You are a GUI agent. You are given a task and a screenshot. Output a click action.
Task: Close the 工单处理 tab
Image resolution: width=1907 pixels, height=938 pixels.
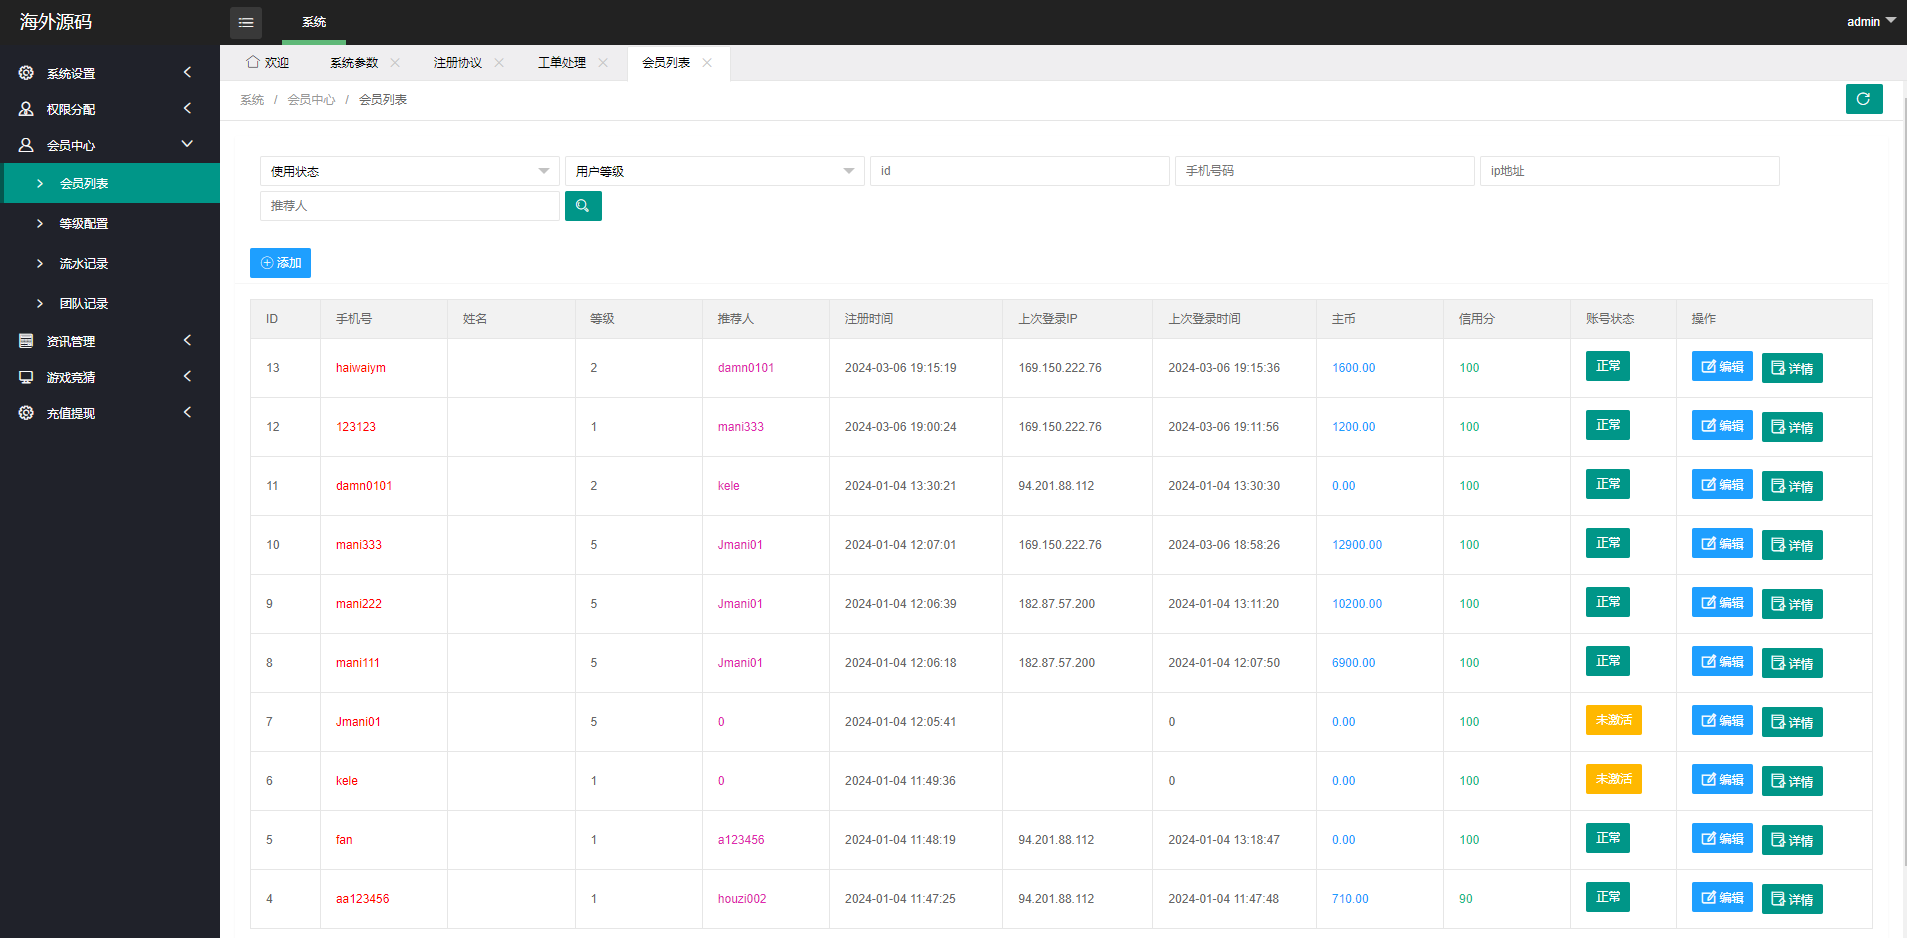pos(603,62)
